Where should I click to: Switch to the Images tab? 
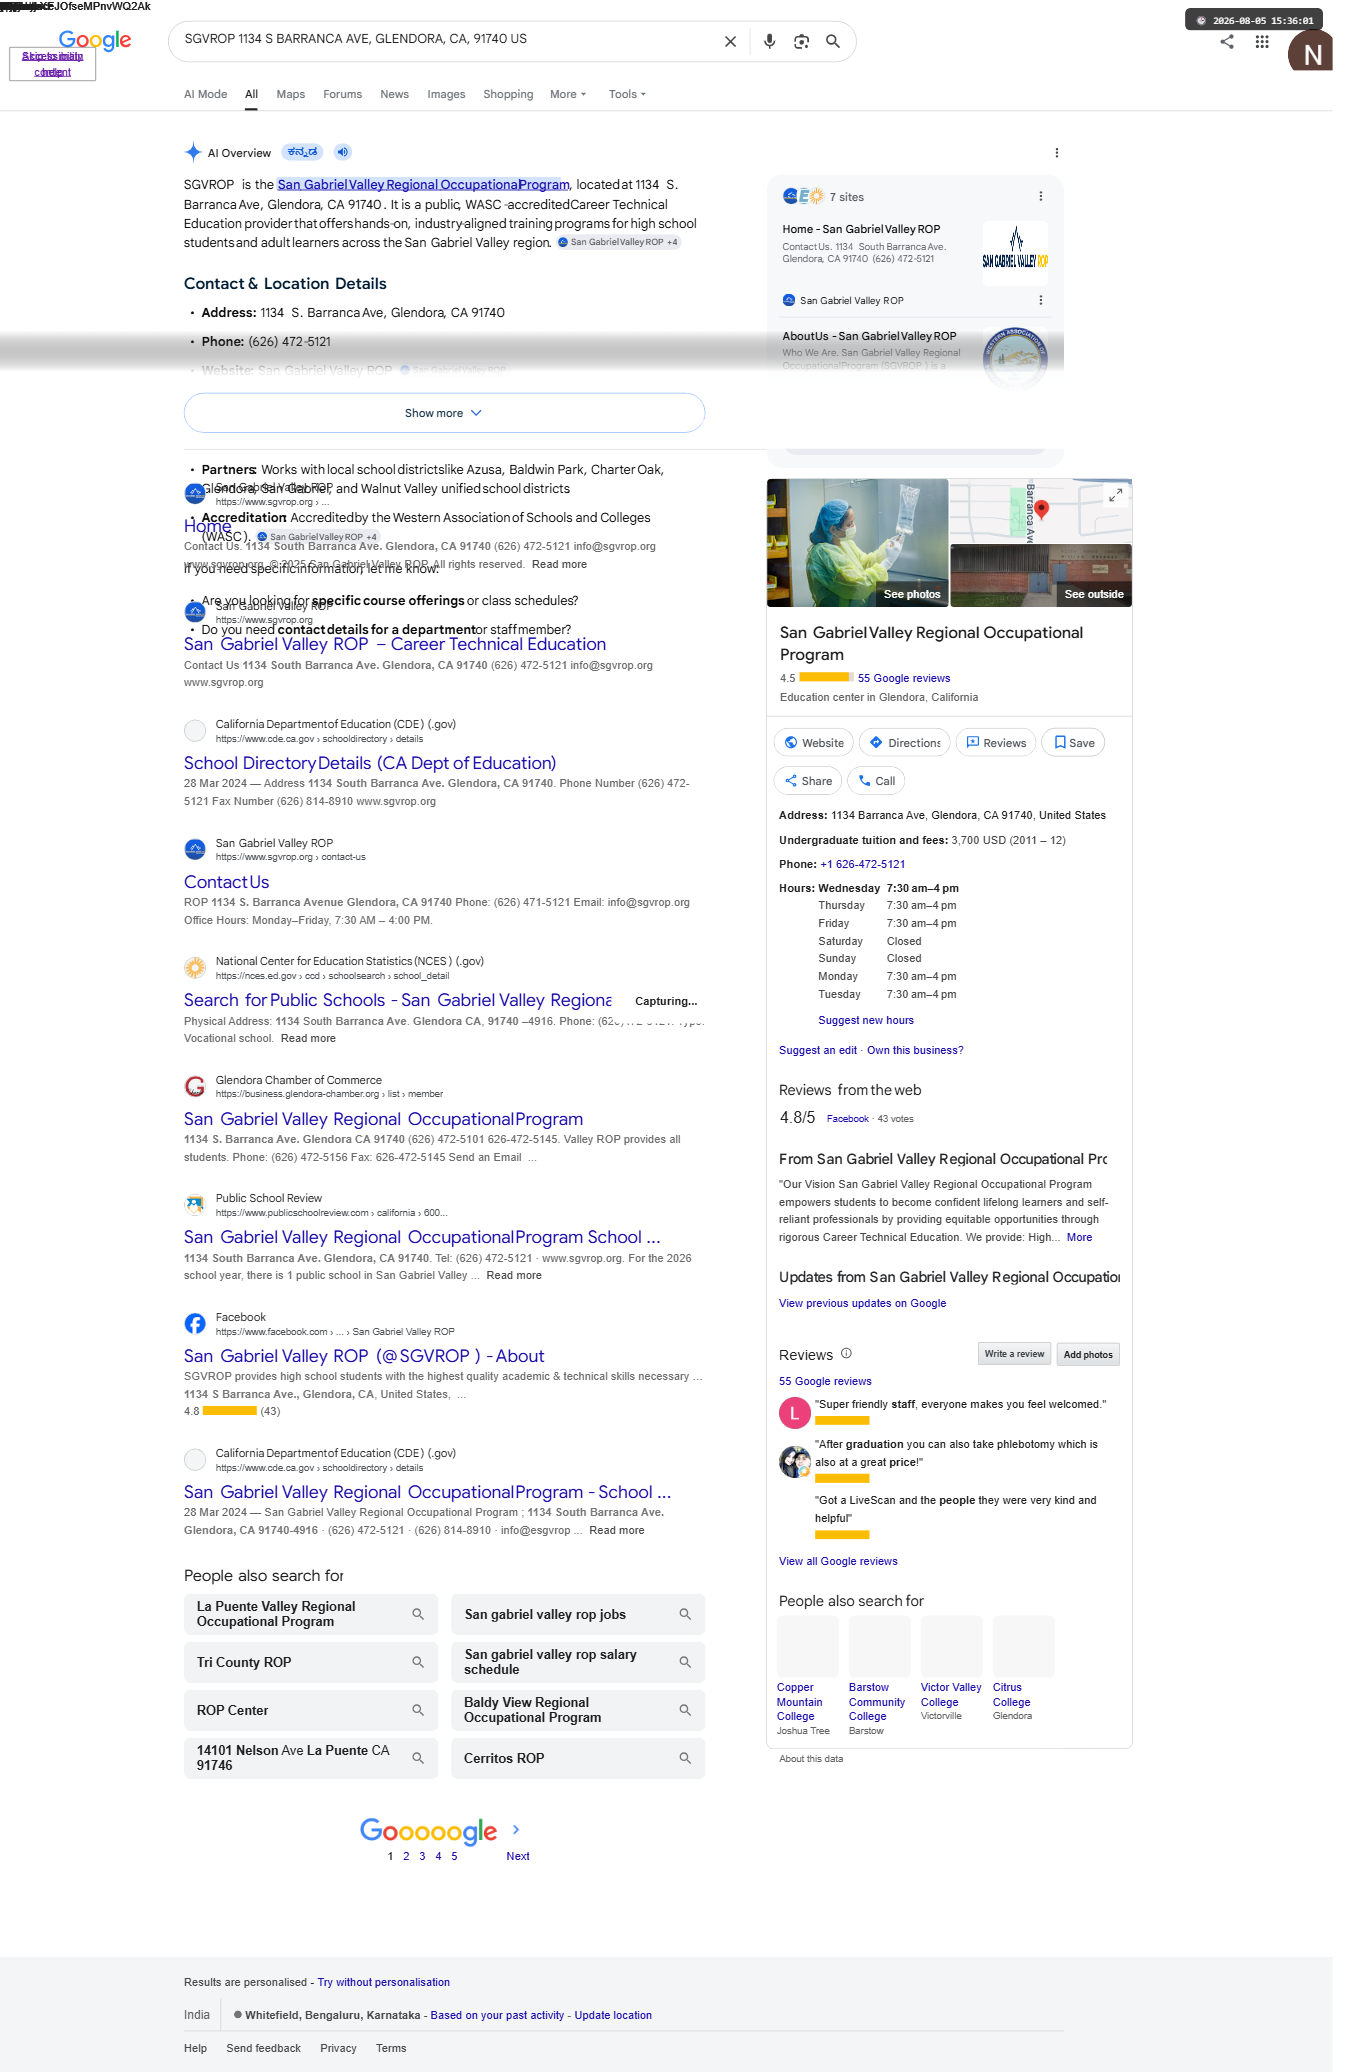(446, 94)
